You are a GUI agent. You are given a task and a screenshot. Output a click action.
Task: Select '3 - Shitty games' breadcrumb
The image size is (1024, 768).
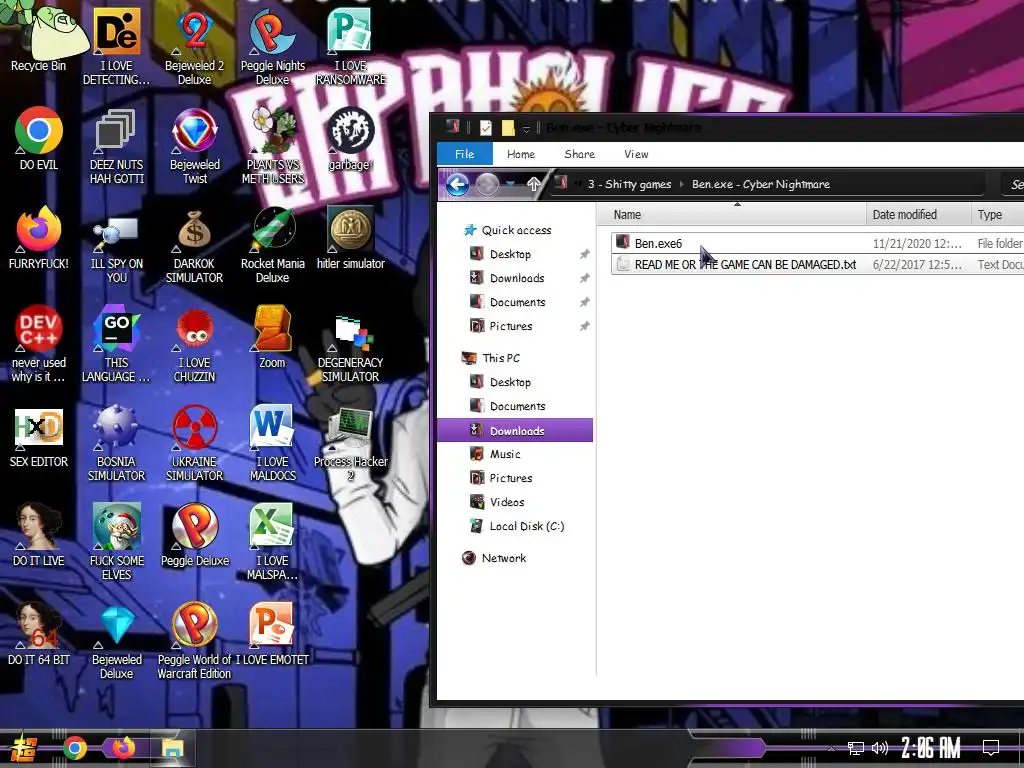point(629,184)
